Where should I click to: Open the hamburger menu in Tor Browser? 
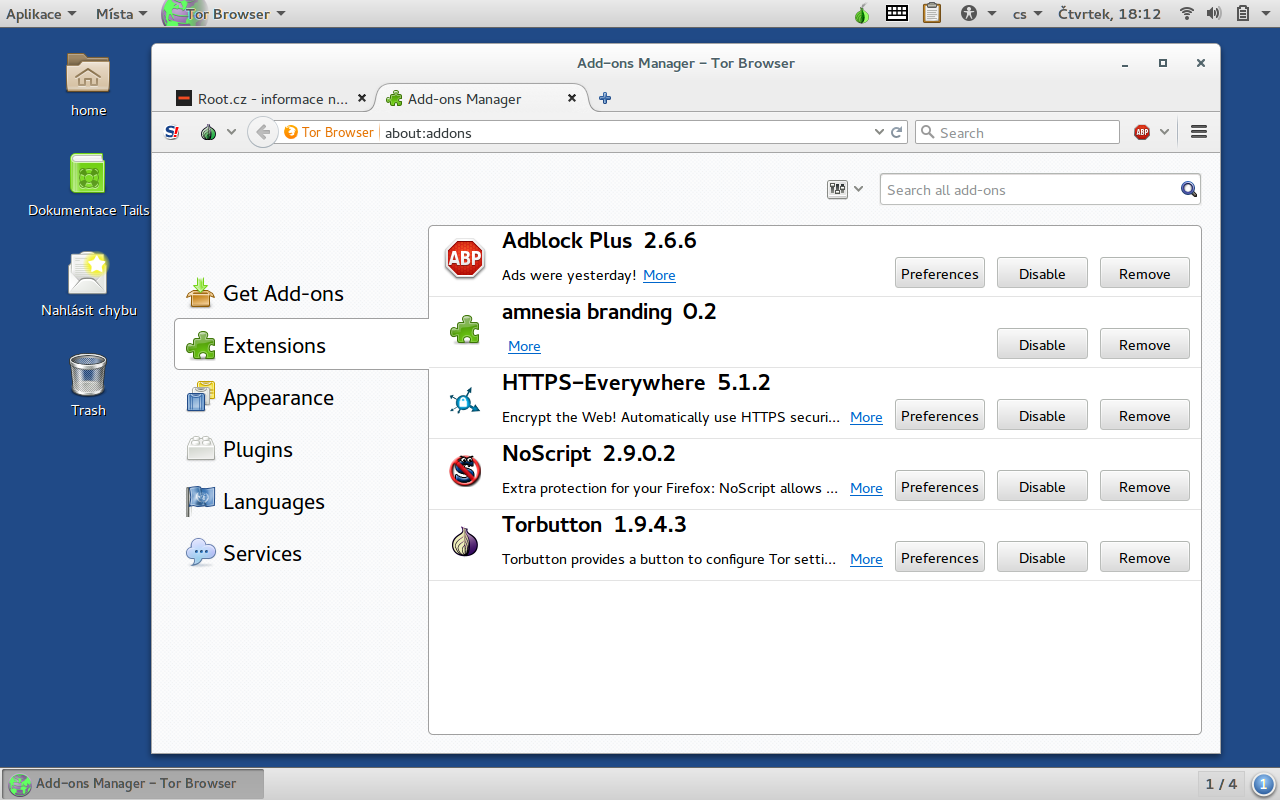(x=1199, y=132)
